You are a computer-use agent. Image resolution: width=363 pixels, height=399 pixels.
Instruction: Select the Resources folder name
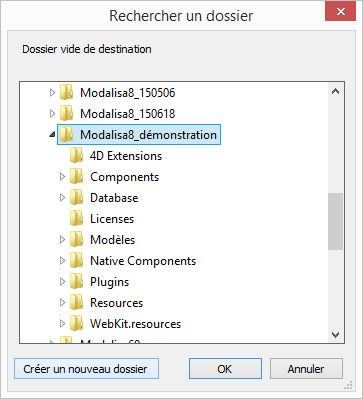tap(117, 303)
